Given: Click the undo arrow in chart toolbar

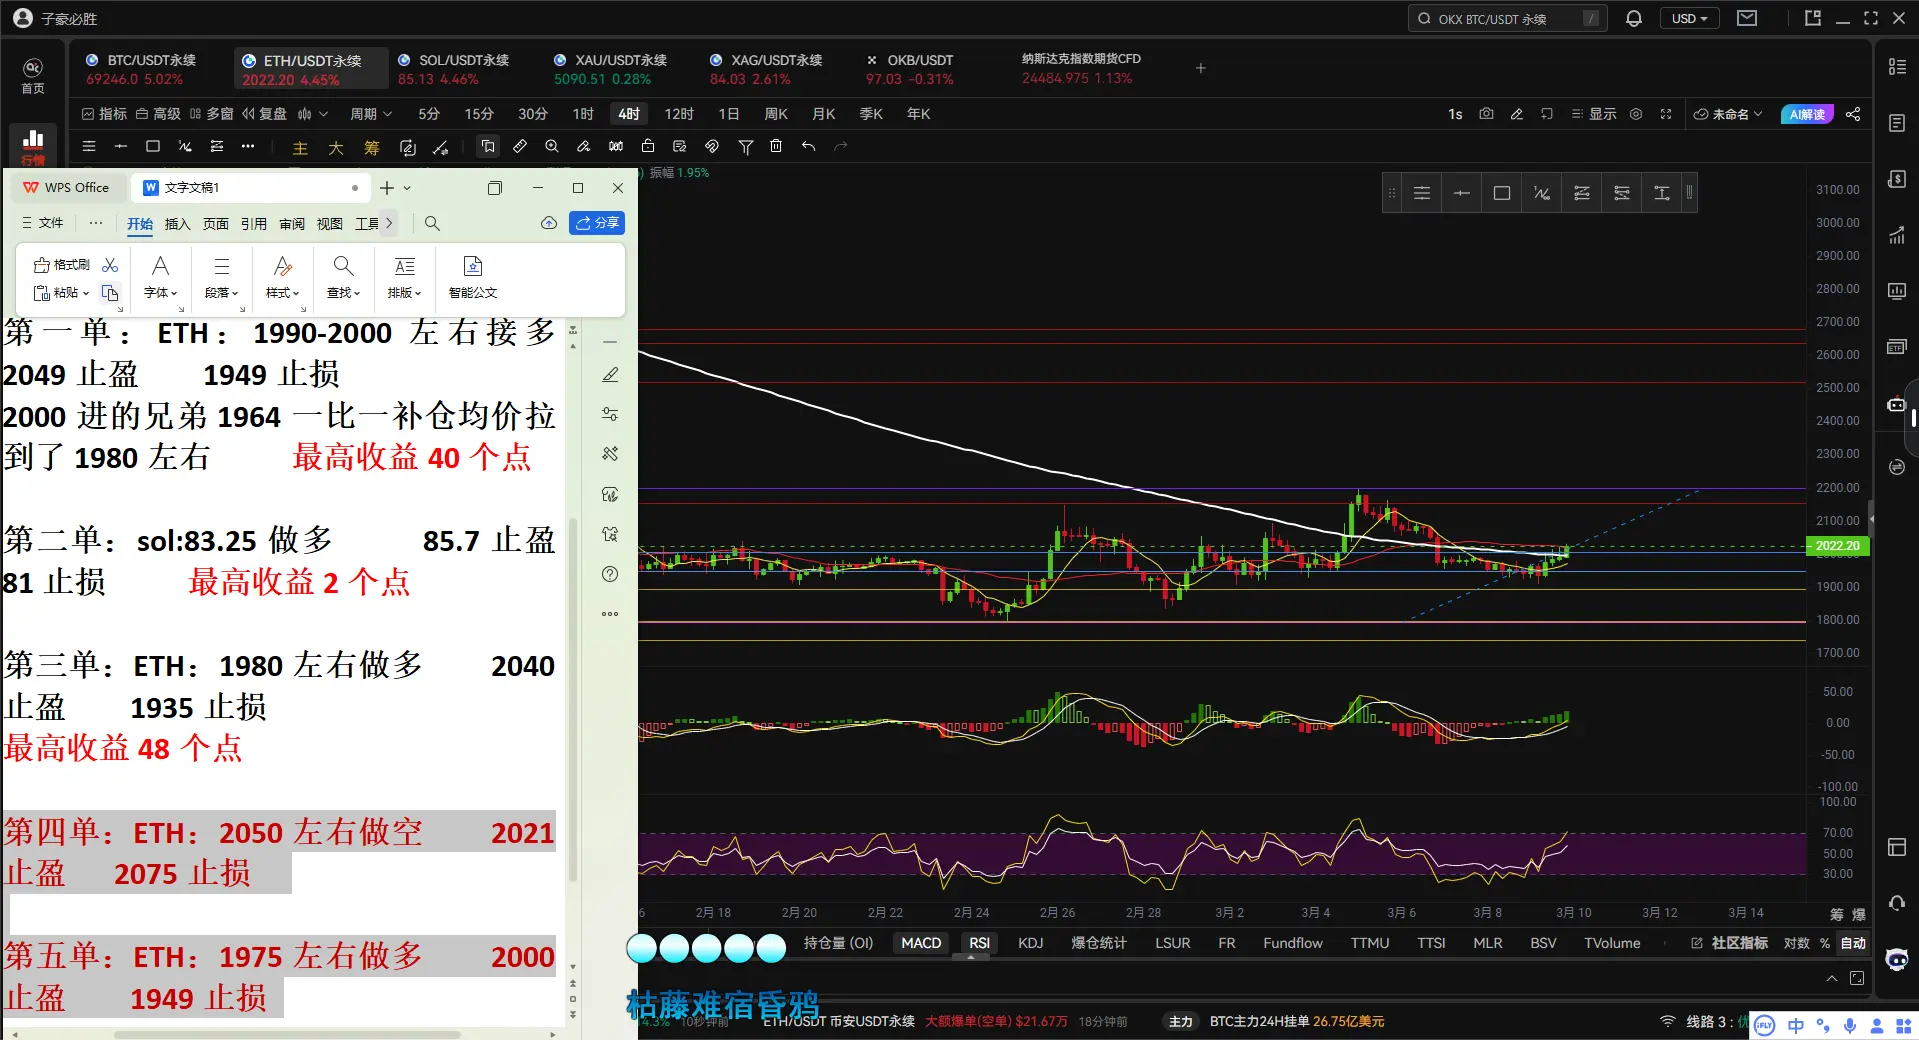Looking at the screenshot, I should pos(808,146).
